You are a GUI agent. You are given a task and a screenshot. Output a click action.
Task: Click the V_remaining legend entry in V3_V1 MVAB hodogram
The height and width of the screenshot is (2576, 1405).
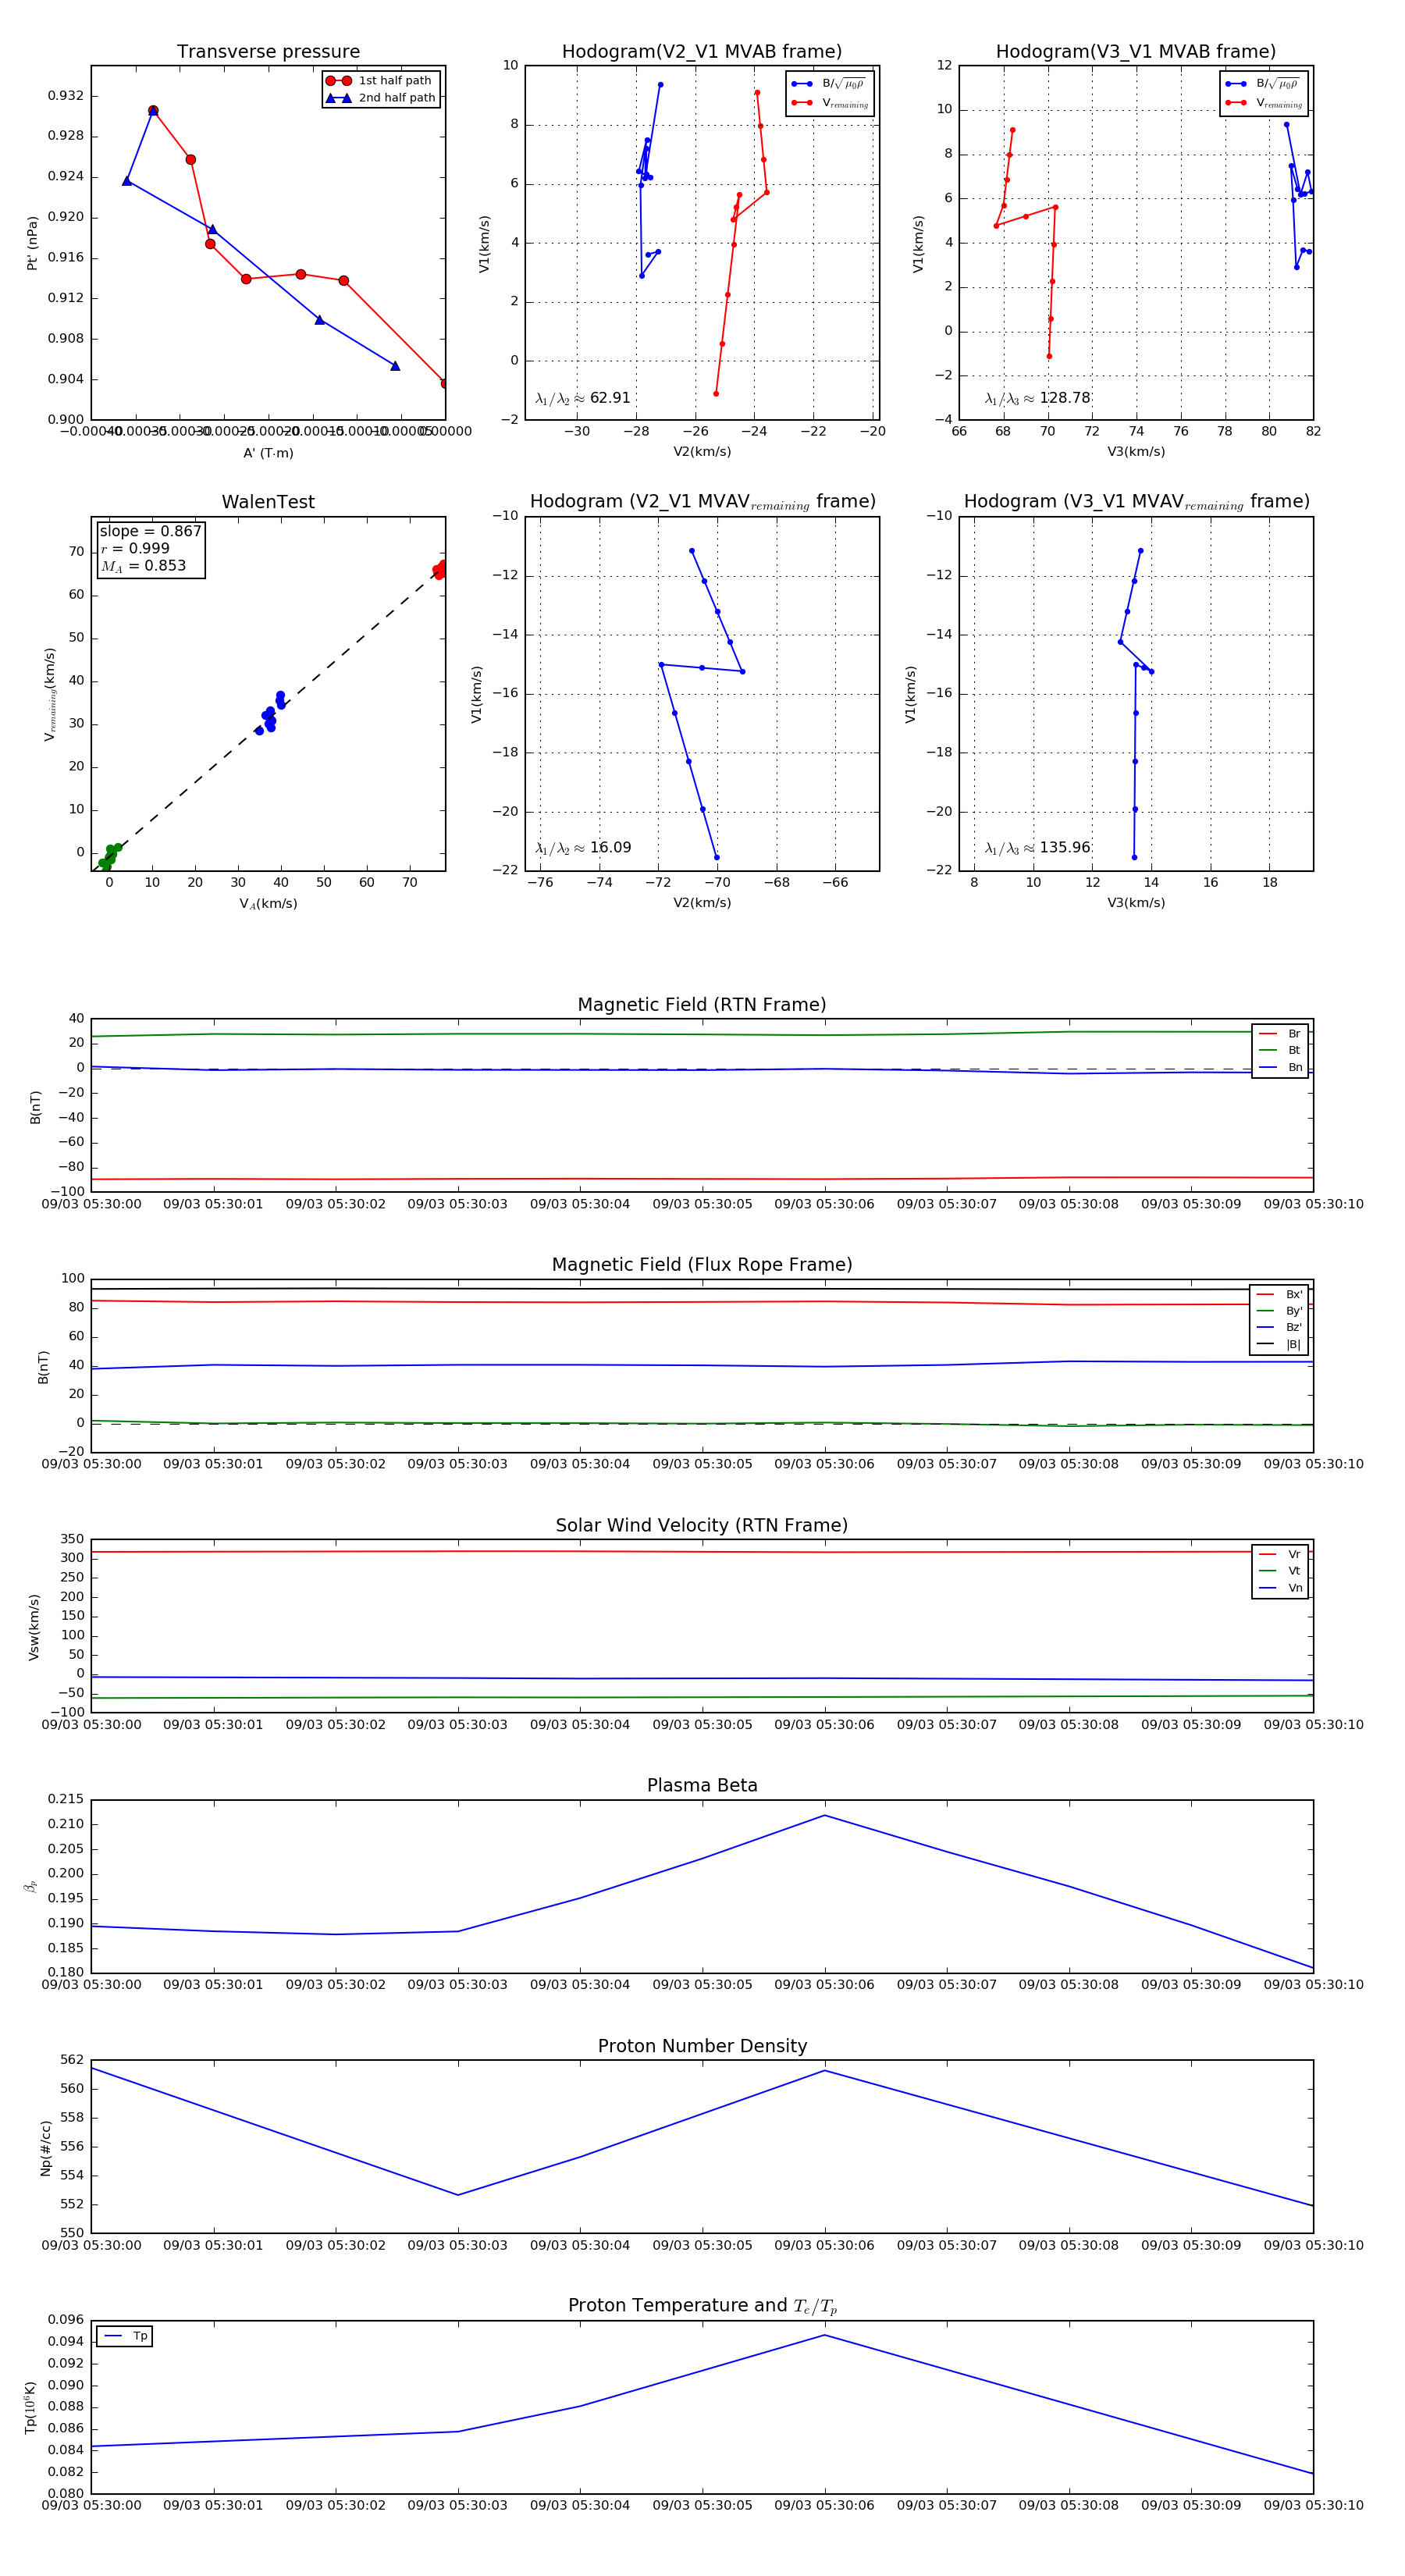tap(1264, 103)
